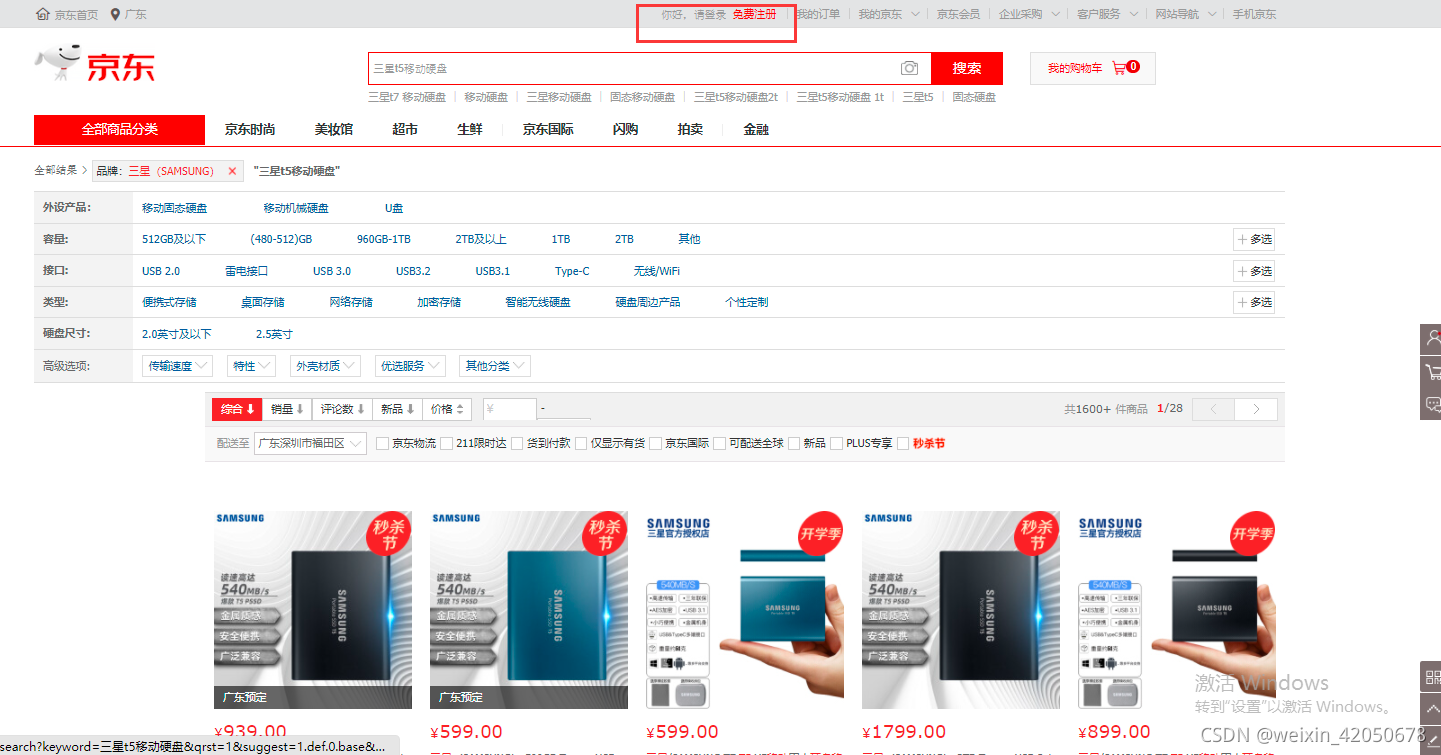Screen dimensions: 1441x755
Task: Click the feedback pencil icon in right sidebar
Action: coord(1433,739)
